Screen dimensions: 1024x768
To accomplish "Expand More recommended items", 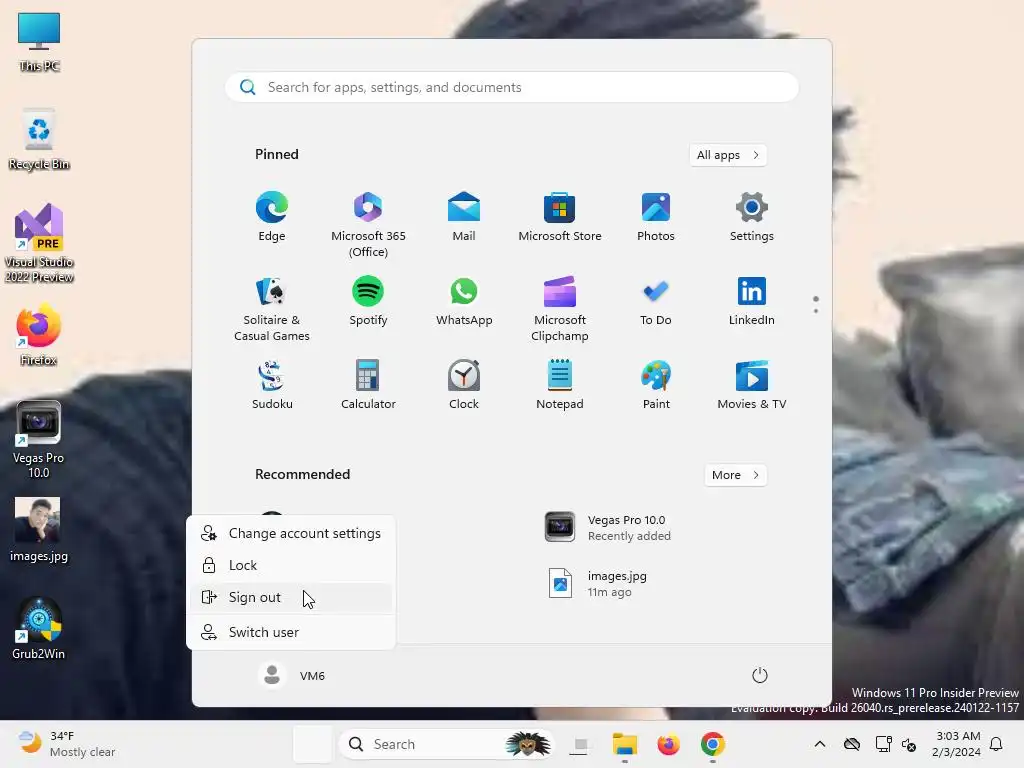I will pyautogui.click(x=735, y=475).
